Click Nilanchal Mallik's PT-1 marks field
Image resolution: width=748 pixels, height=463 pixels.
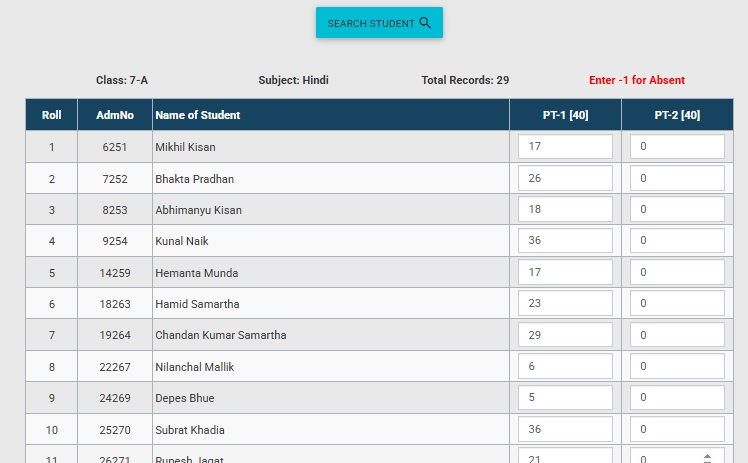click(565, 367)
